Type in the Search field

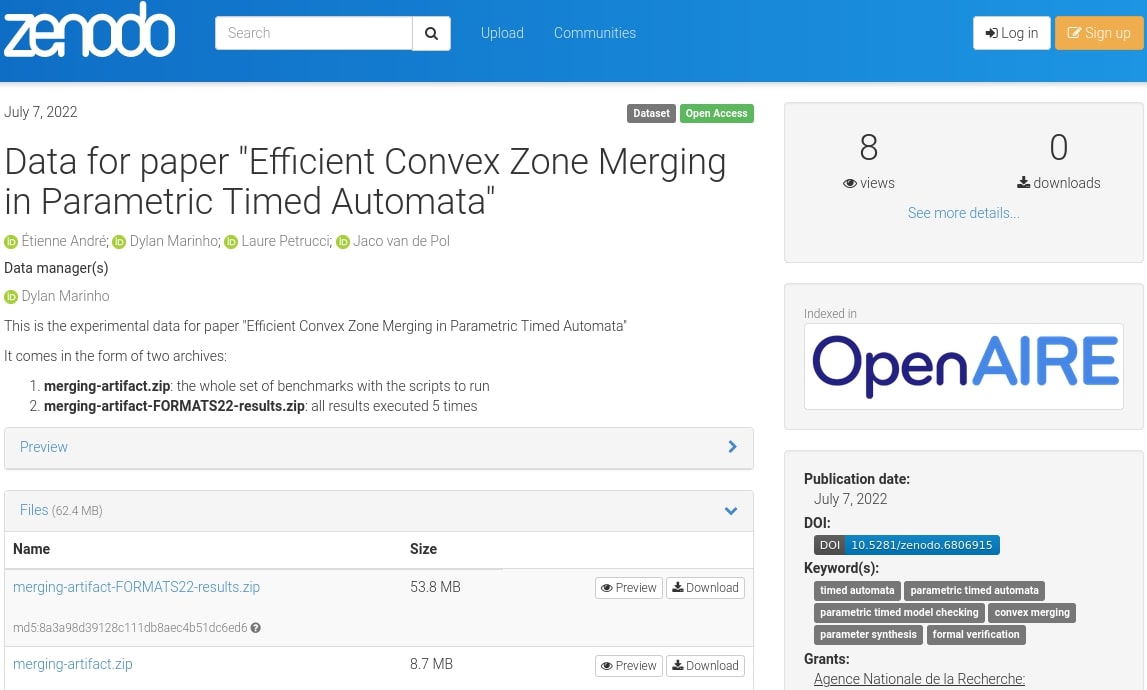pos(313,33)
